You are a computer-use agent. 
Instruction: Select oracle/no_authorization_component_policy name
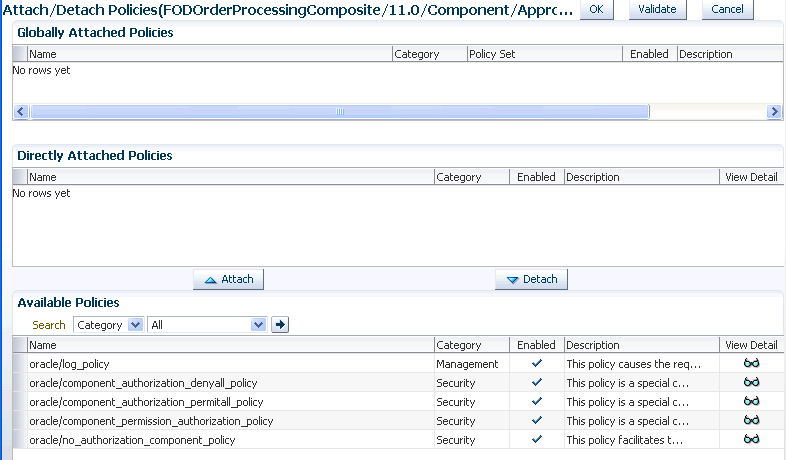[132, 440]
